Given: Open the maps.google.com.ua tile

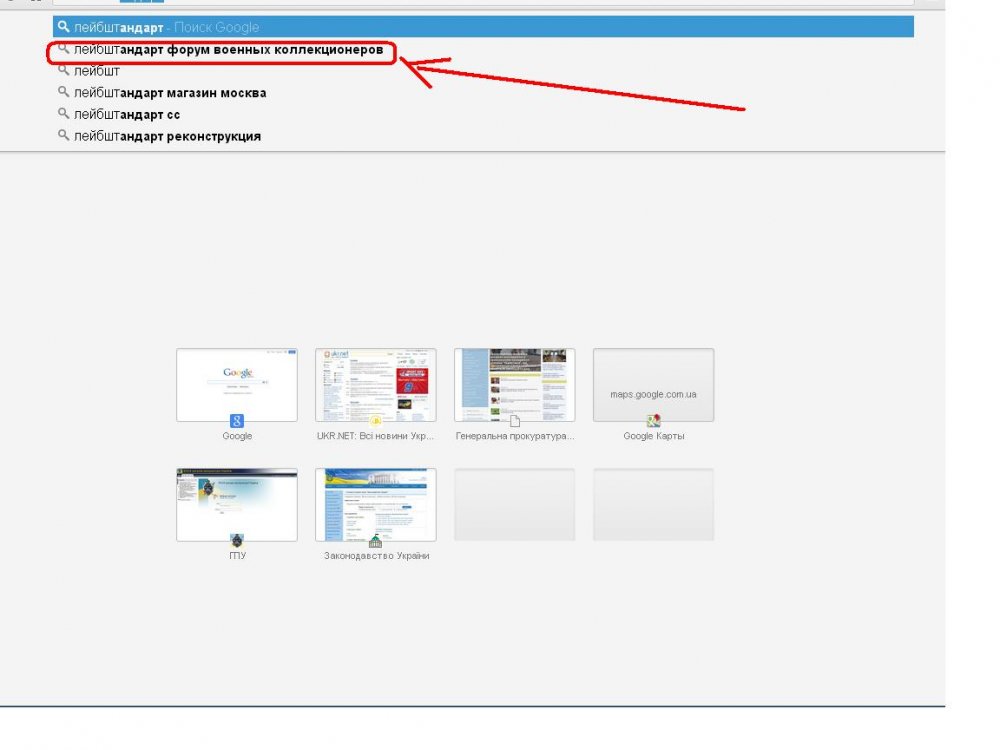Looking at the screenshot, I should pyautogui.click(x=654, y=385).
